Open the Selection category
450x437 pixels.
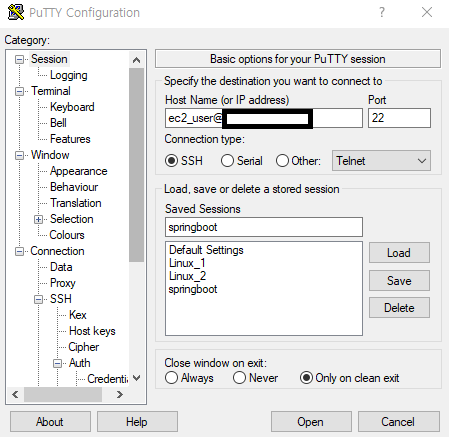click(x=72, y=219)
